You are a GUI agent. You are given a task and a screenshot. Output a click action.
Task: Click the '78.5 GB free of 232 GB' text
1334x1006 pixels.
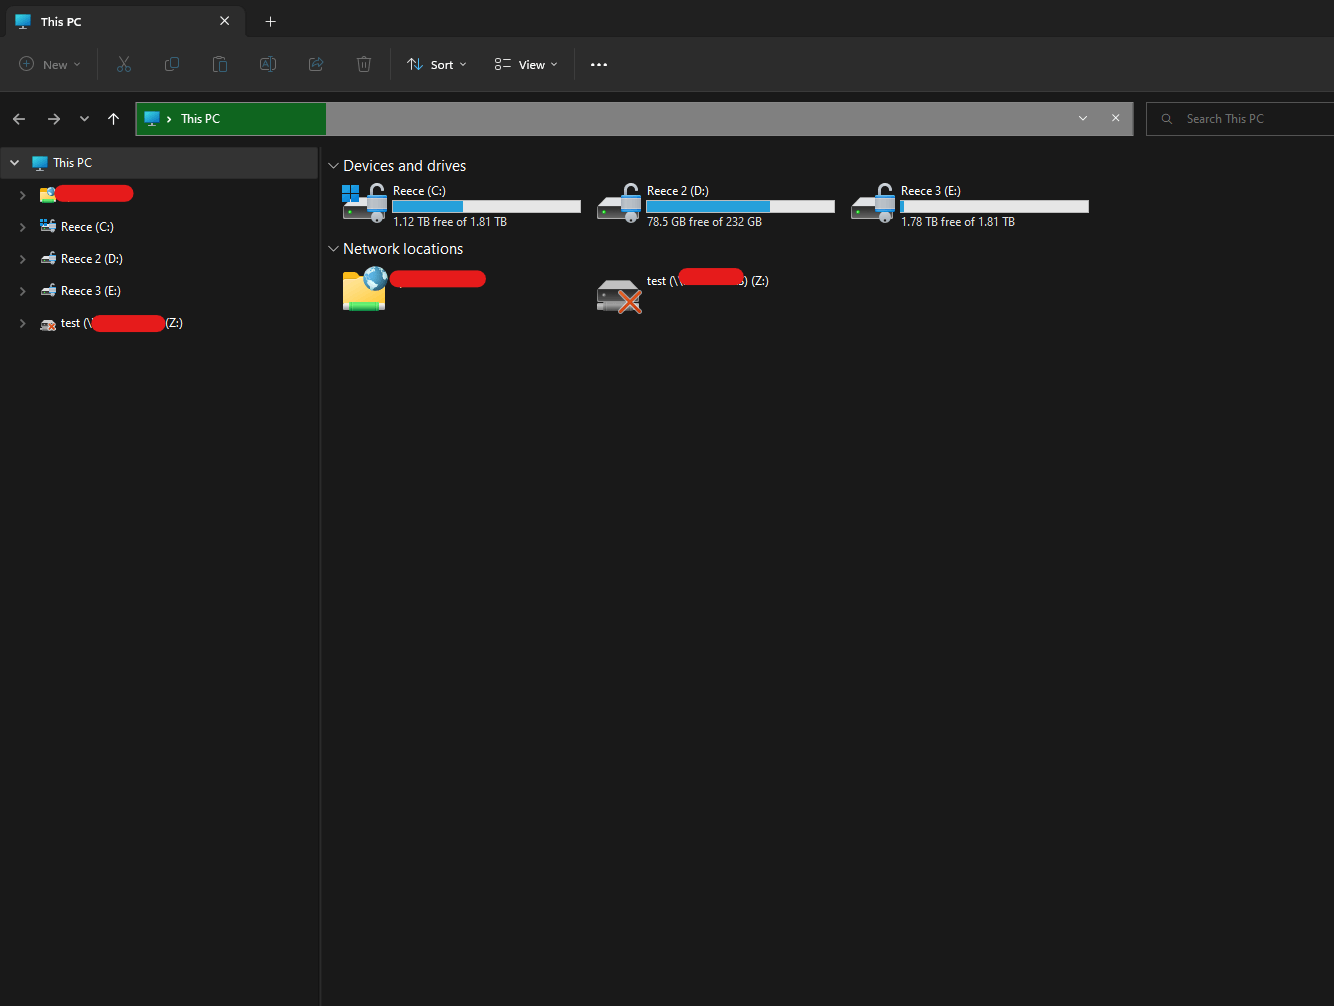[704, 222]
